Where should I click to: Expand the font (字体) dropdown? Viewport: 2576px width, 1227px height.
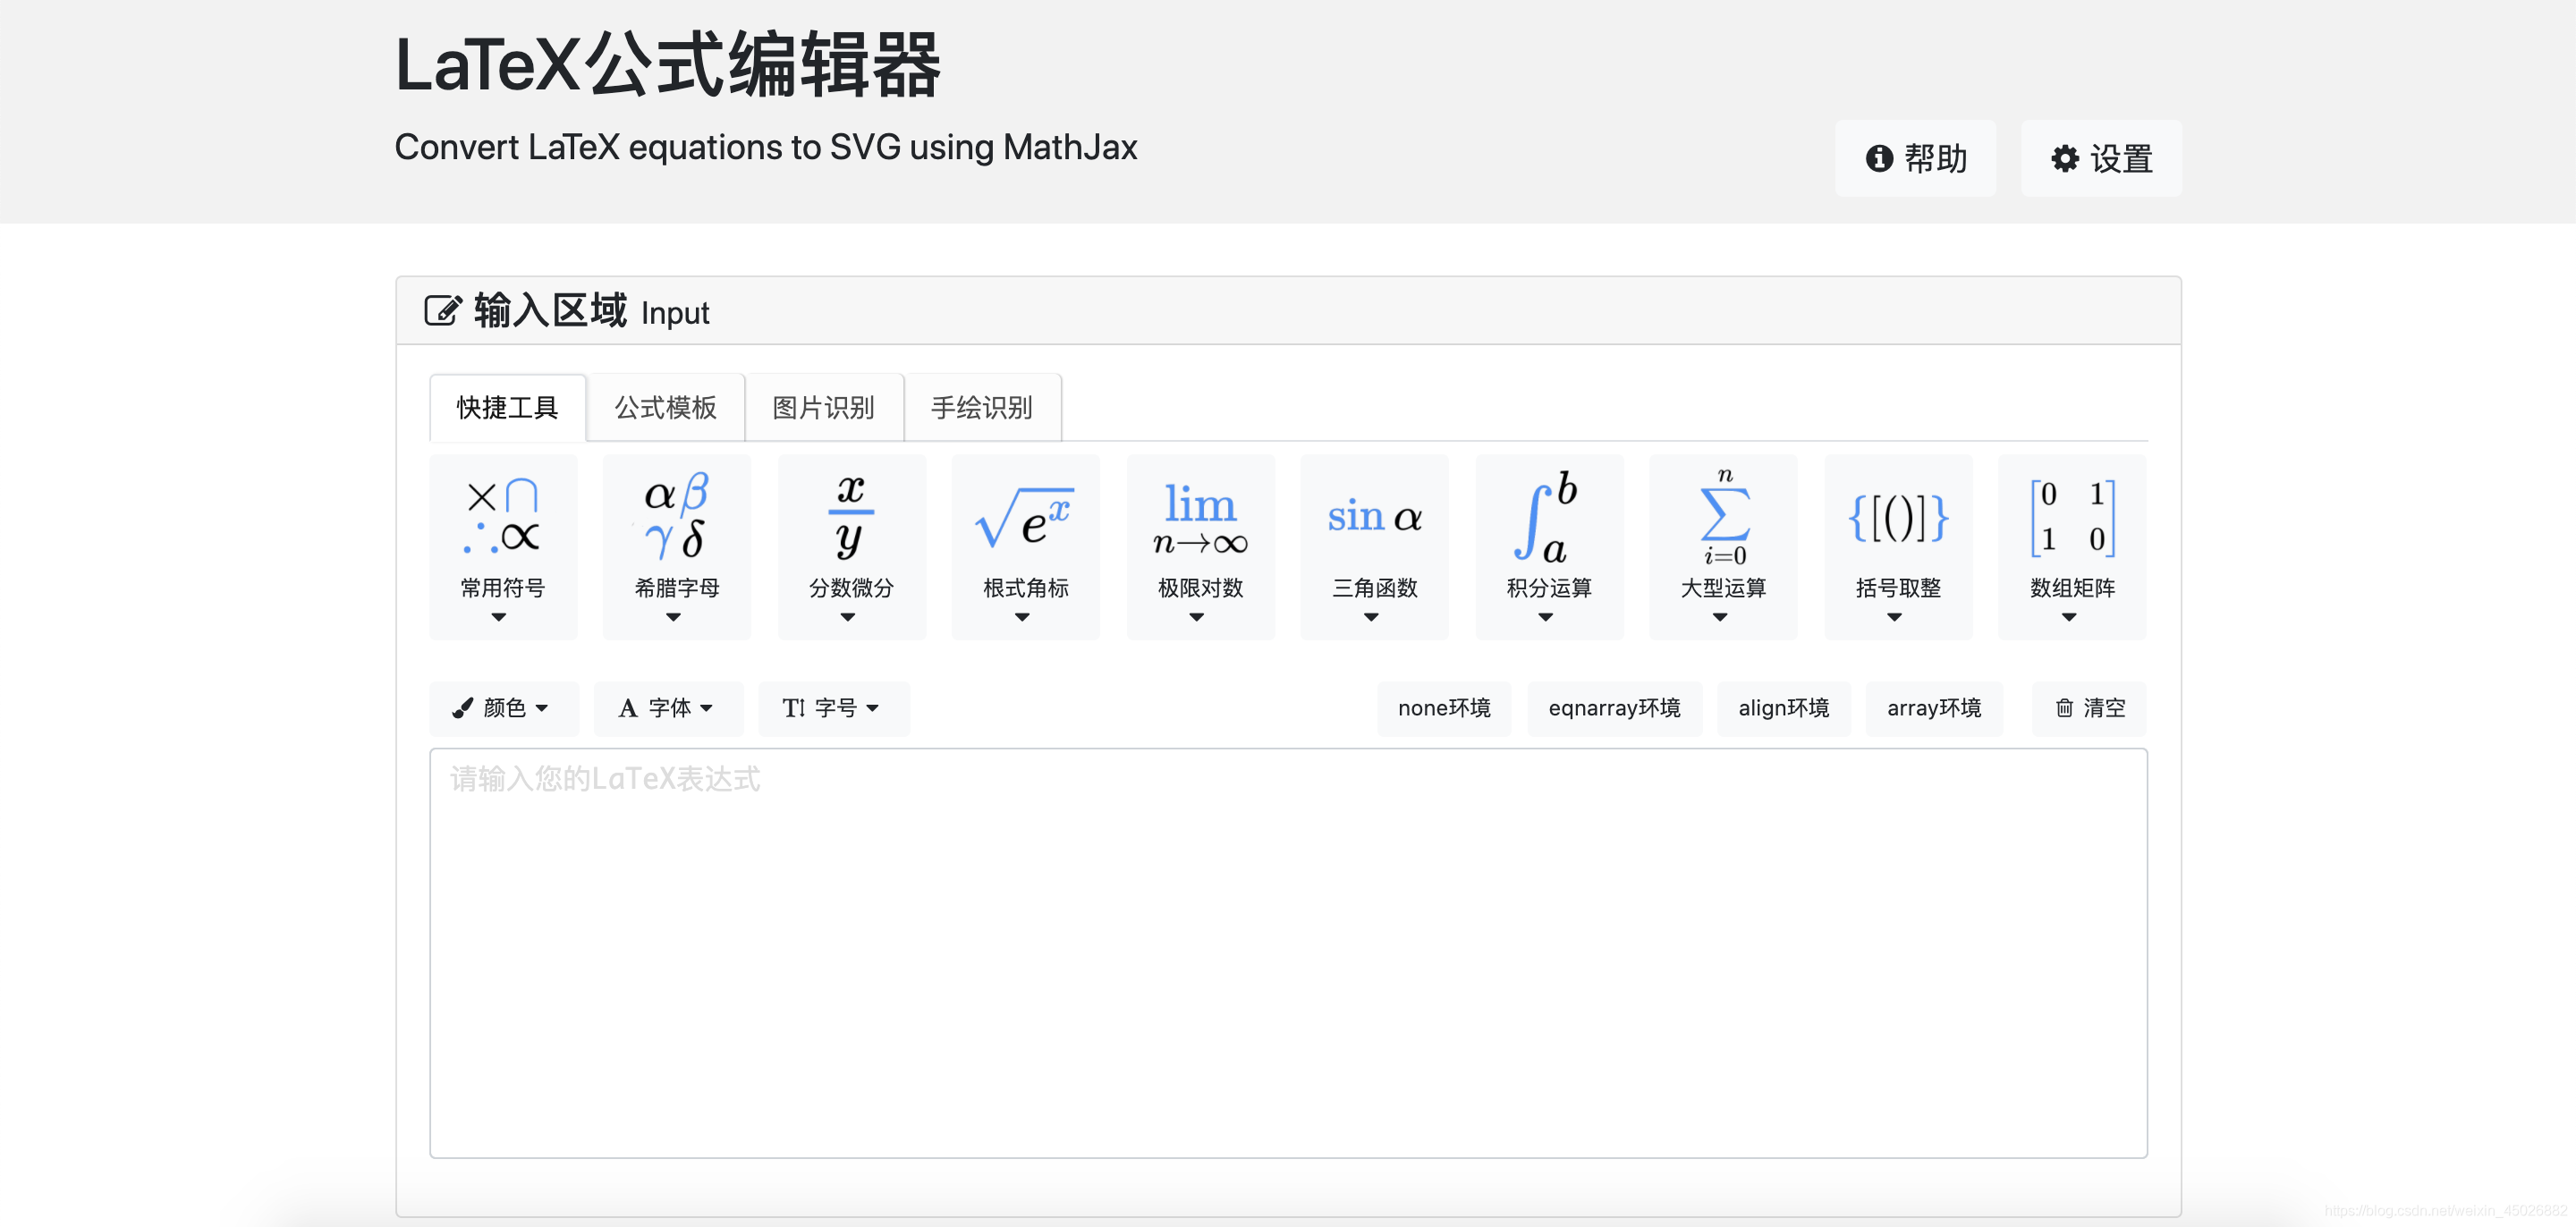coord(667,708)
